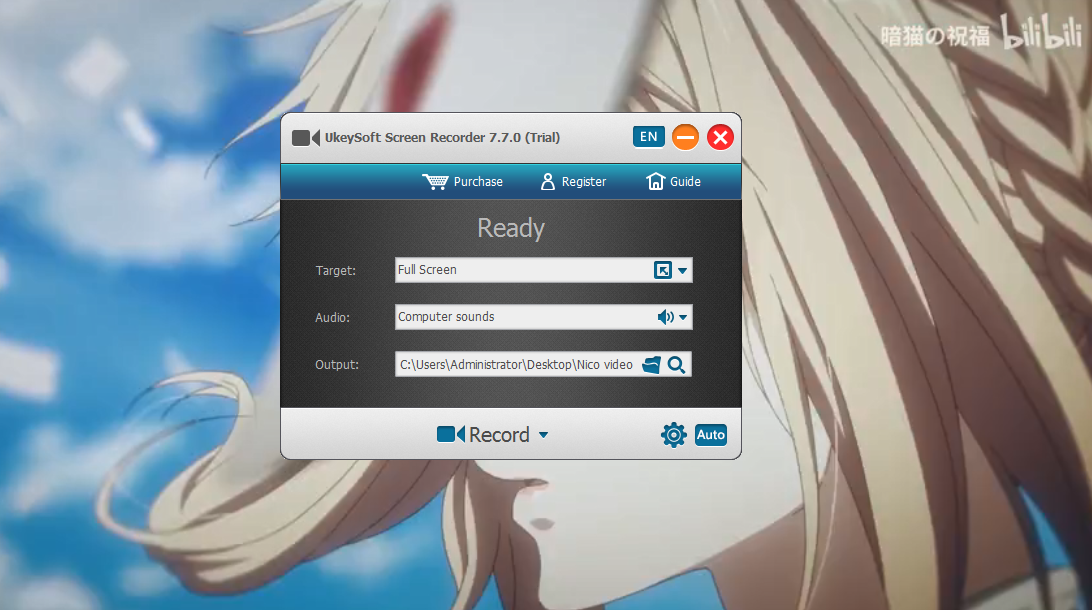
Task: Click the Output path text field
Action: pos(516,365)
